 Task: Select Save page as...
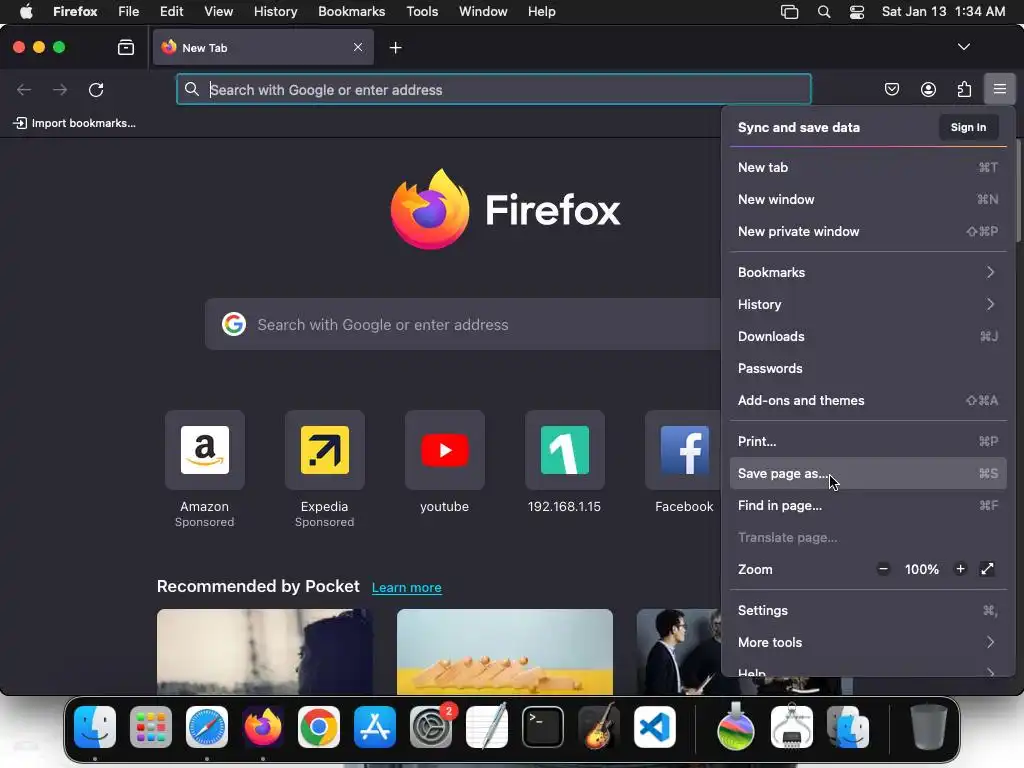(868, 473)
